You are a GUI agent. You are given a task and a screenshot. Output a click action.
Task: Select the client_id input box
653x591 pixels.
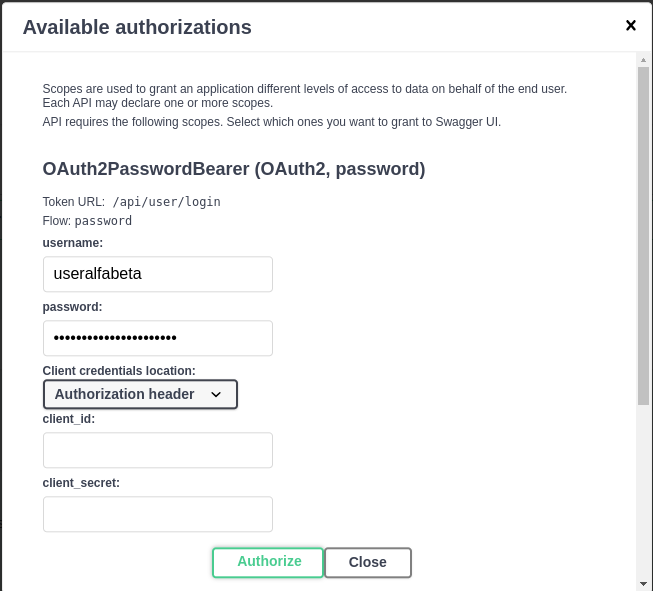pyautogui.click(x=158, y=450)
